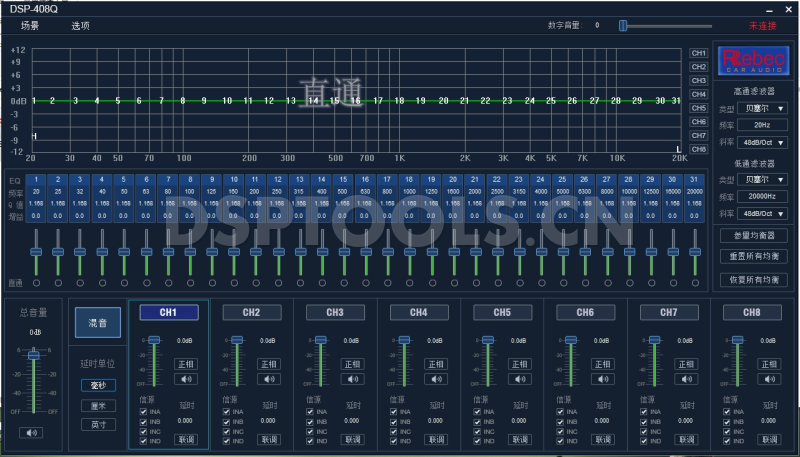800x457 pixels.
Task: Click the 混音 mixer button
Action: click(98, 322)
